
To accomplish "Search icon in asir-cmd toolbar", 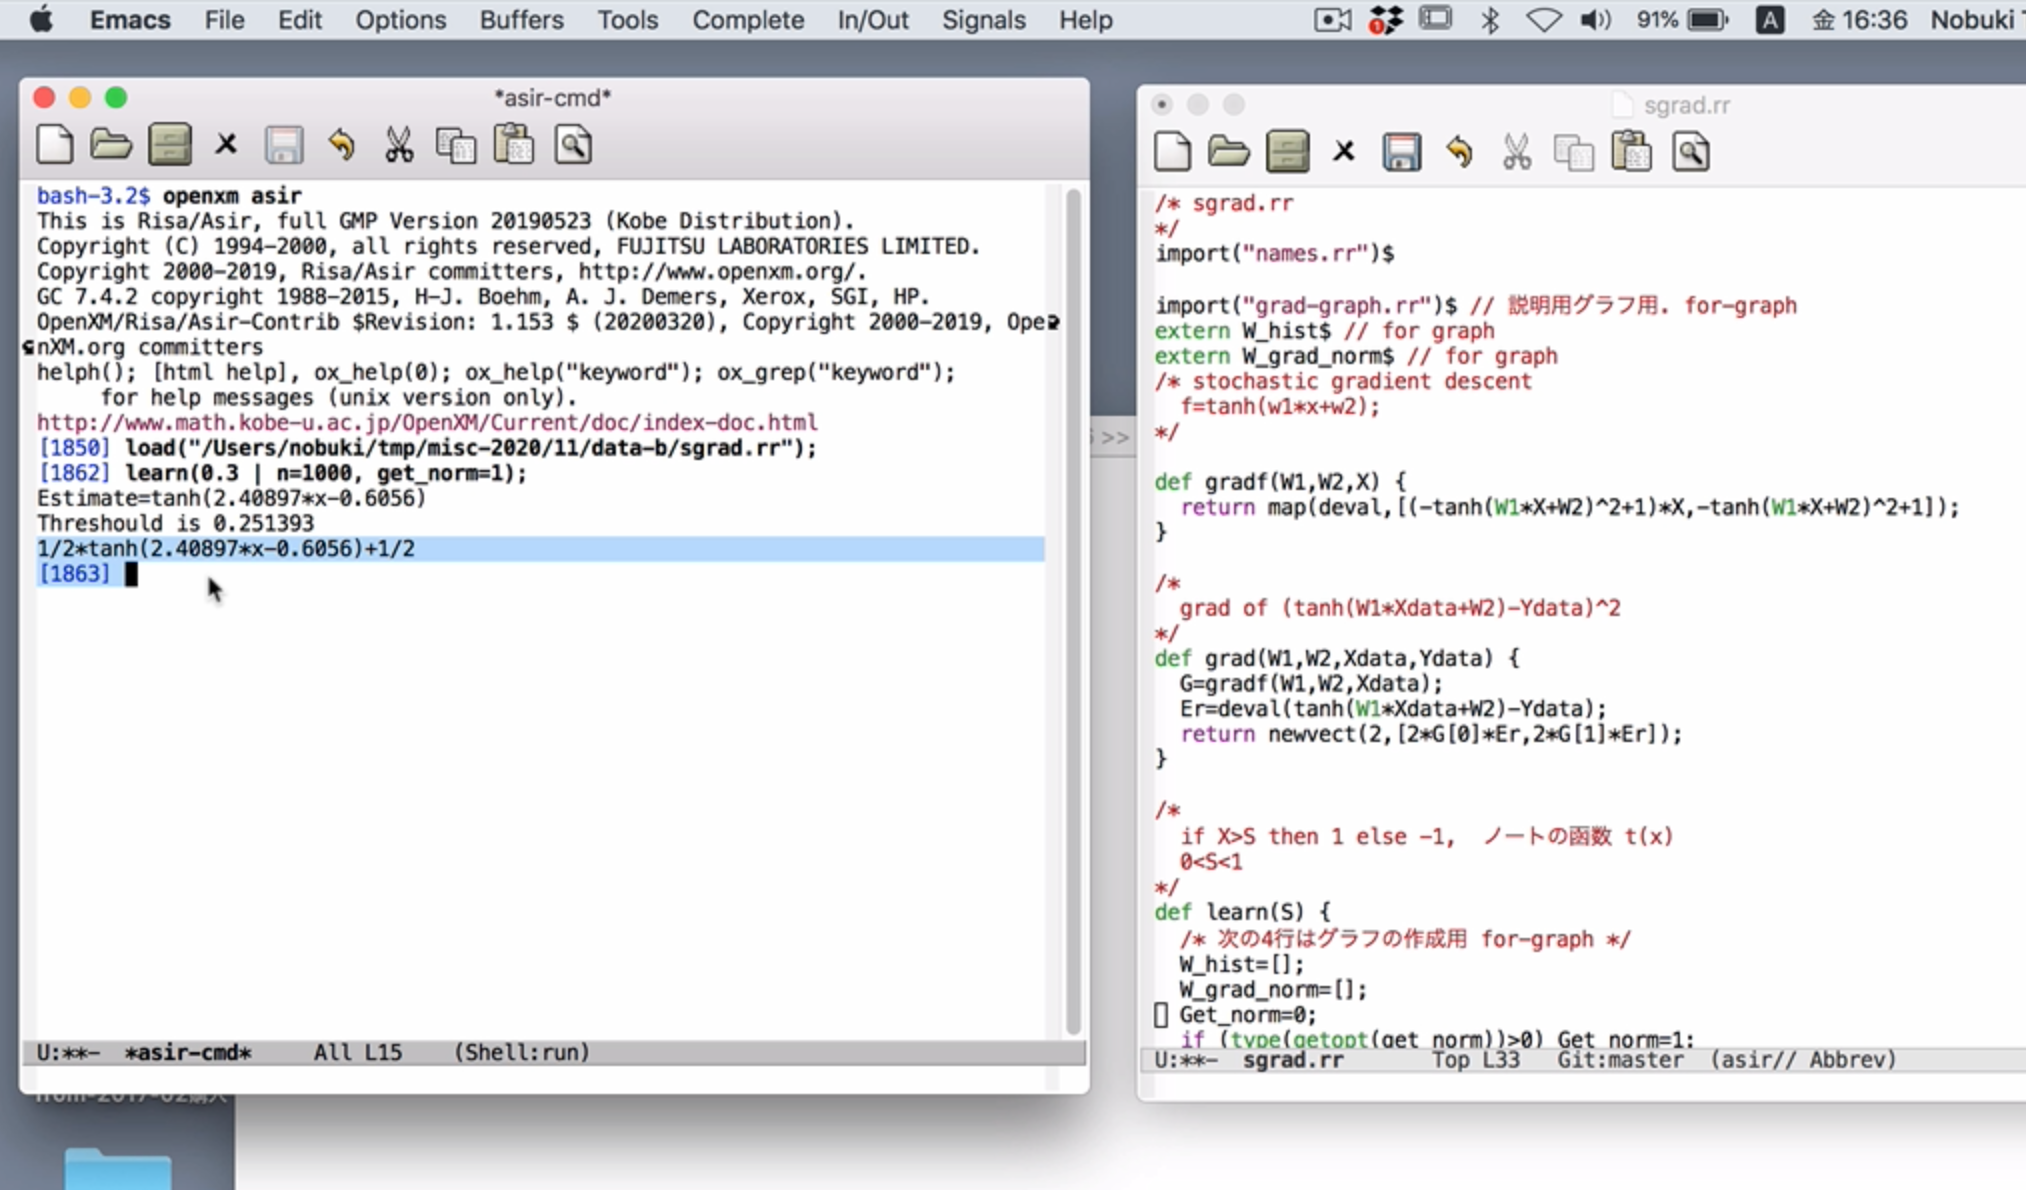I will click(x=574, y=145).
